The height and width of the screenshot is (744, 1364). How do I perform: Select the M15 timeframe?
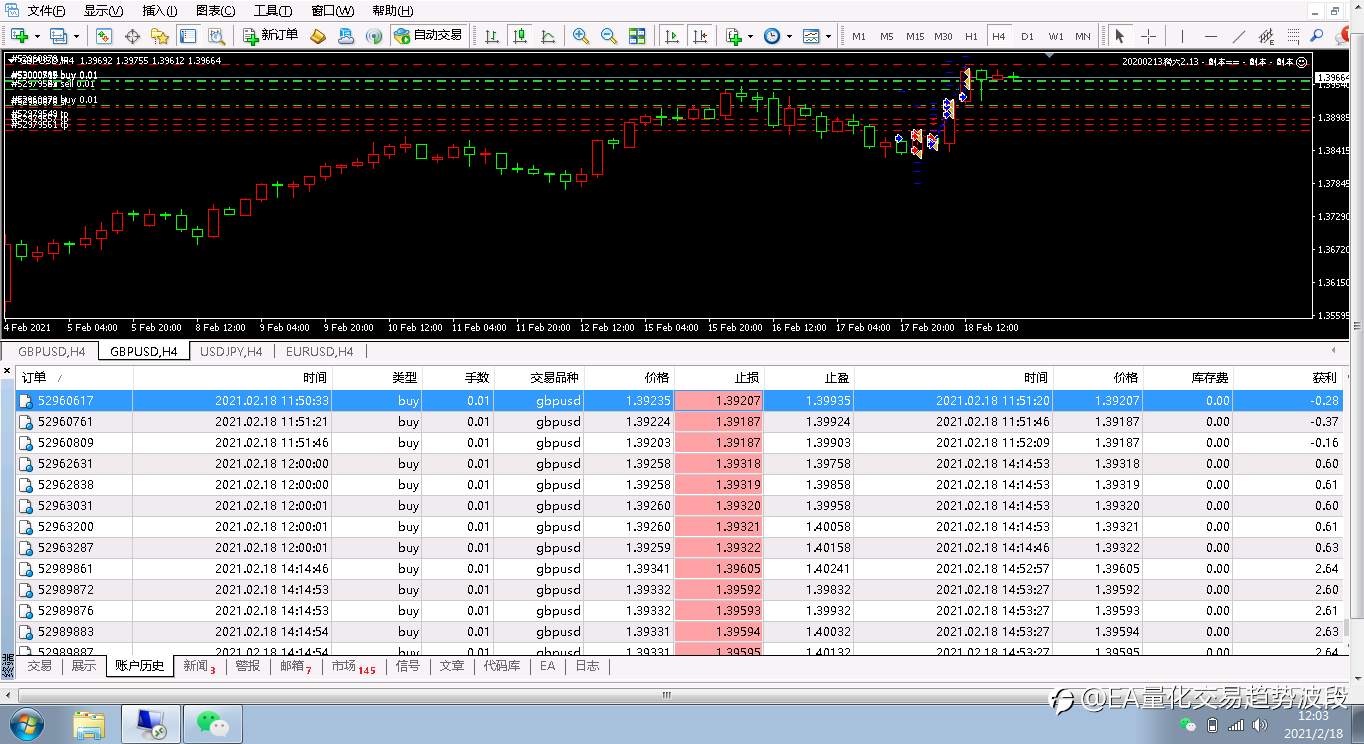pyautogui.click(x=915, y=36)
